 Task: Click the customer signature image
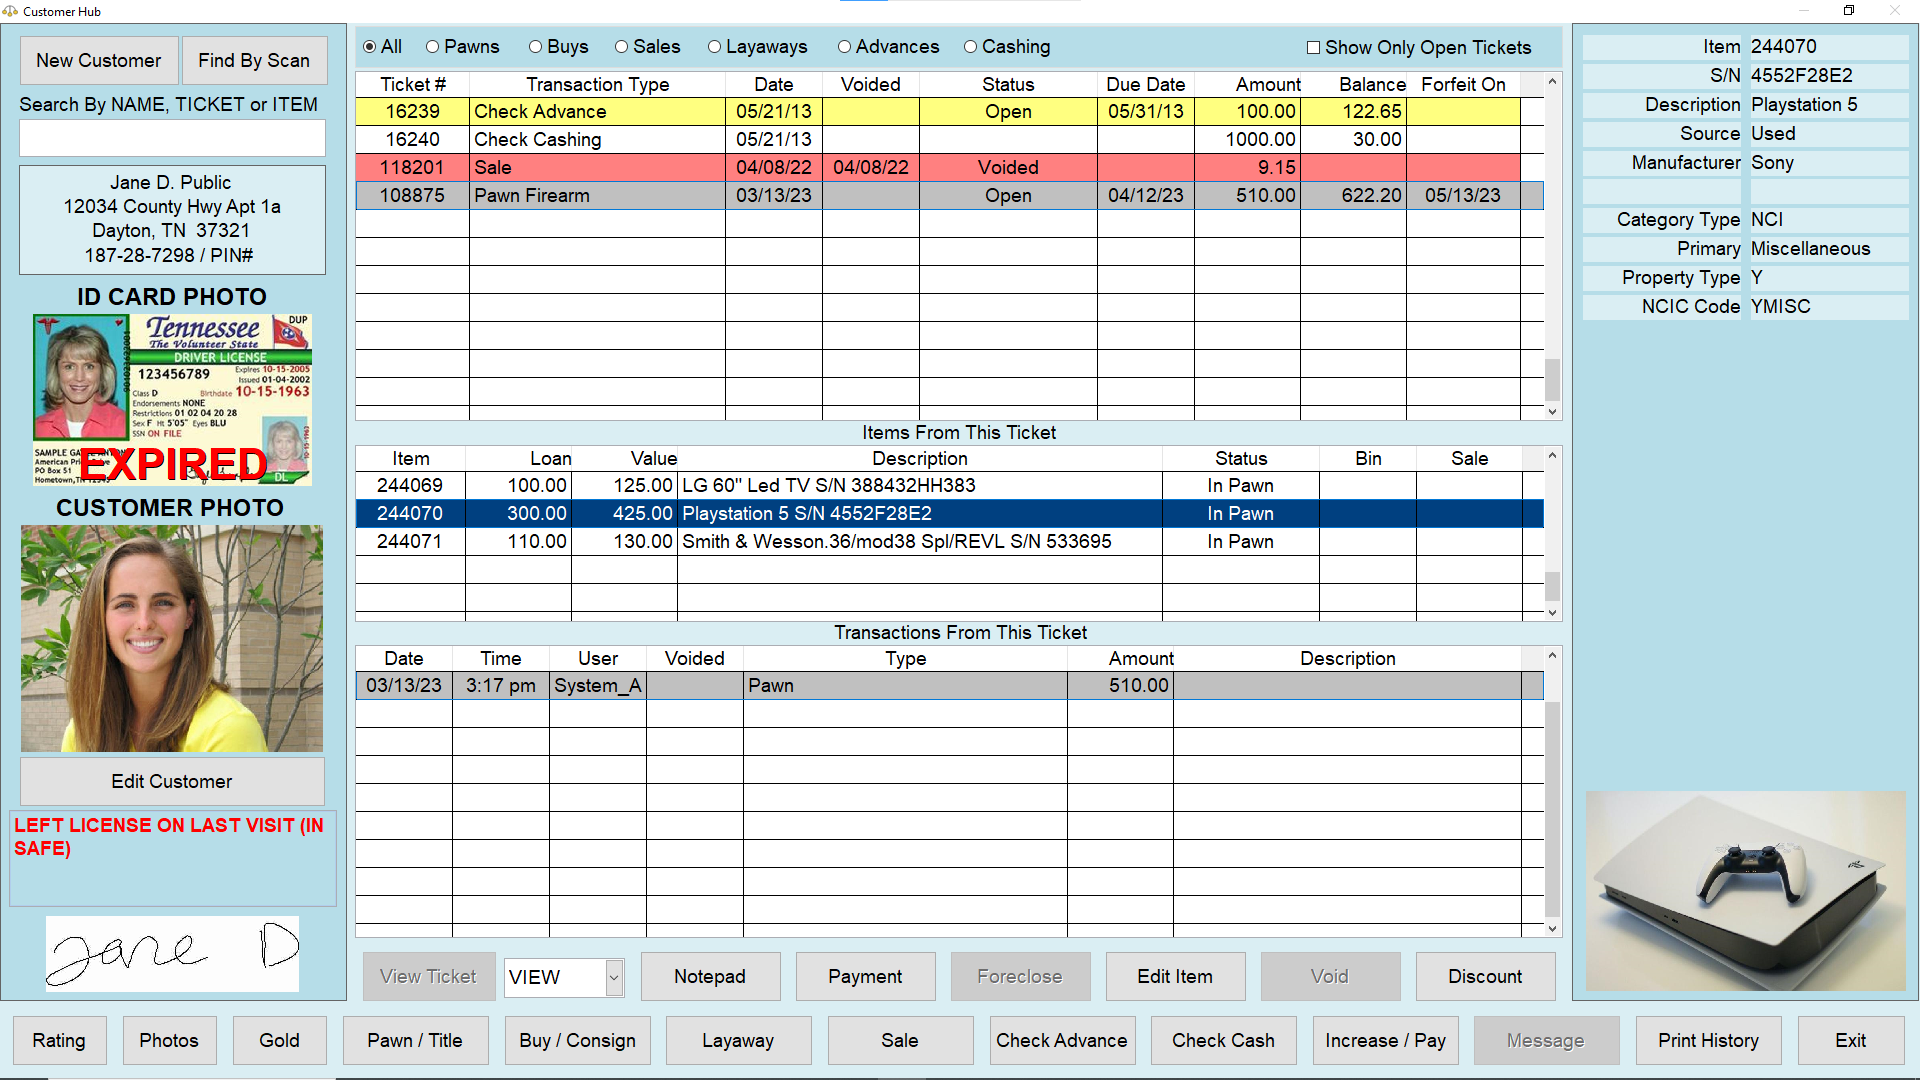[x=172, y=953]
